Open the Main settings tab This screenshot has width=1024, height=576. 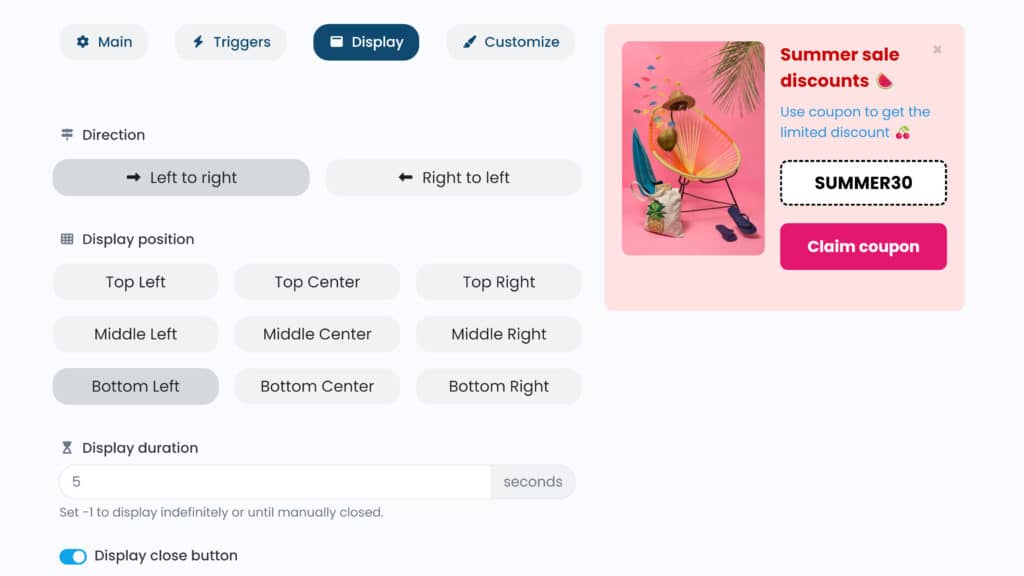click(103, 42)
